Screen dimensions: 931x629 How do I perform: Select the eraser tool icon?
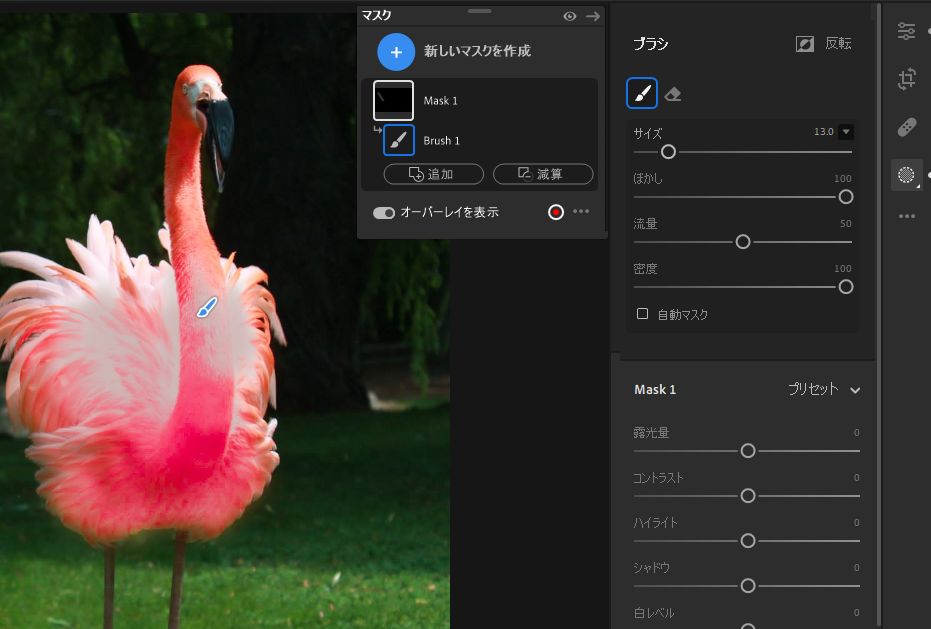coord(673,94)
